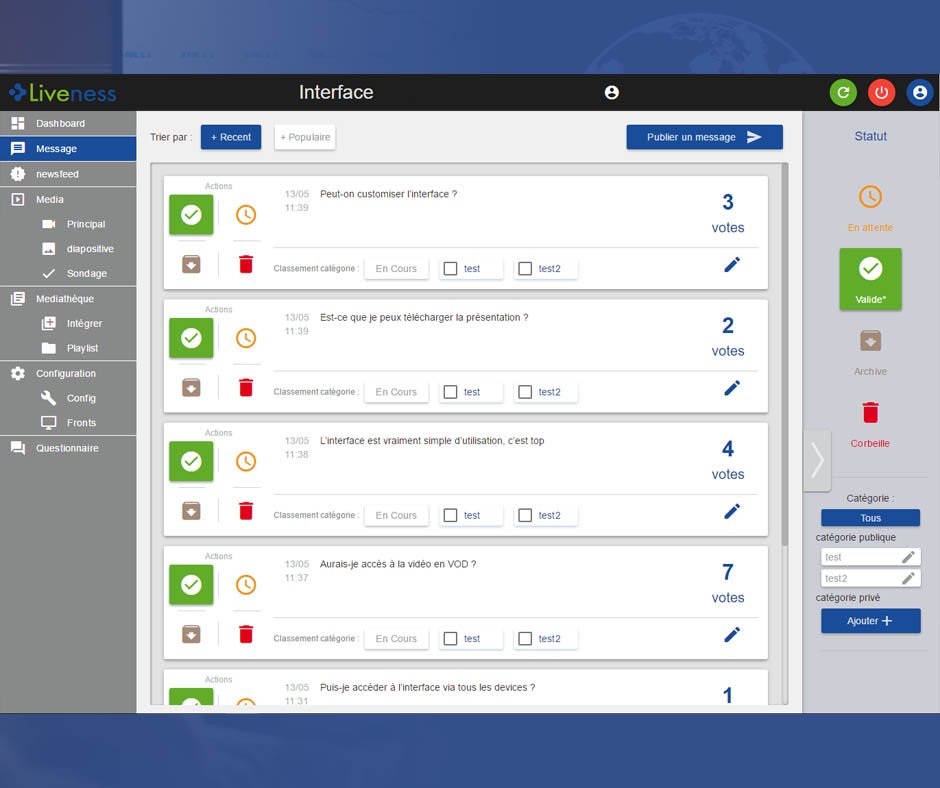This screenshot has width=940, height=788.
Task: Archive the message "L'interface est vraiment simple d'utilisation"
Action: point(191,510)
